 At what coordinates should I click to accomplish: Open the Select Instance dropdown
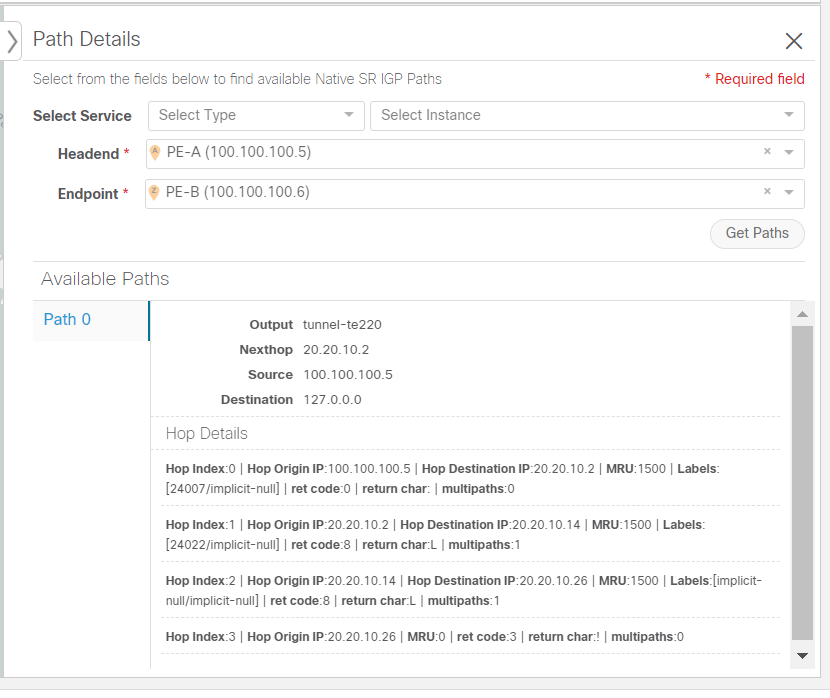(587, 115)
